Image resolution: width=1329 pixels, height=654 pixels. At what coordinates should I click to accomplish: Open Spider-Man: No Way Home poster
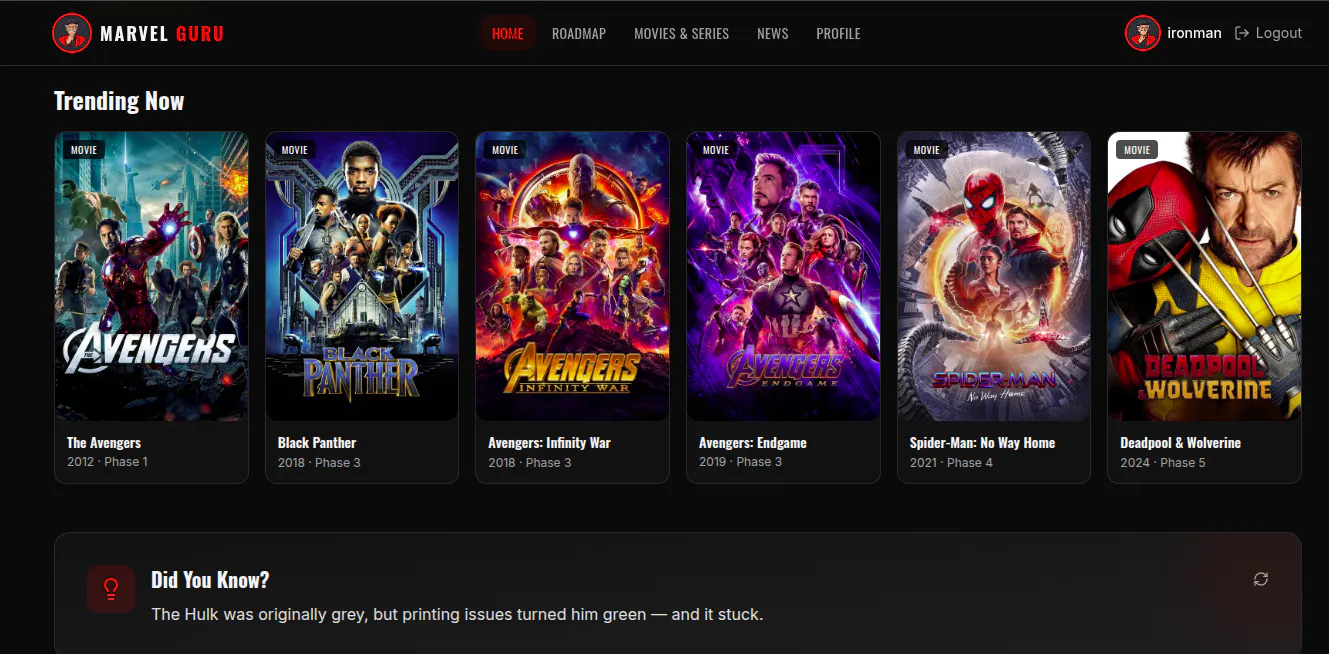pos(994,276)
